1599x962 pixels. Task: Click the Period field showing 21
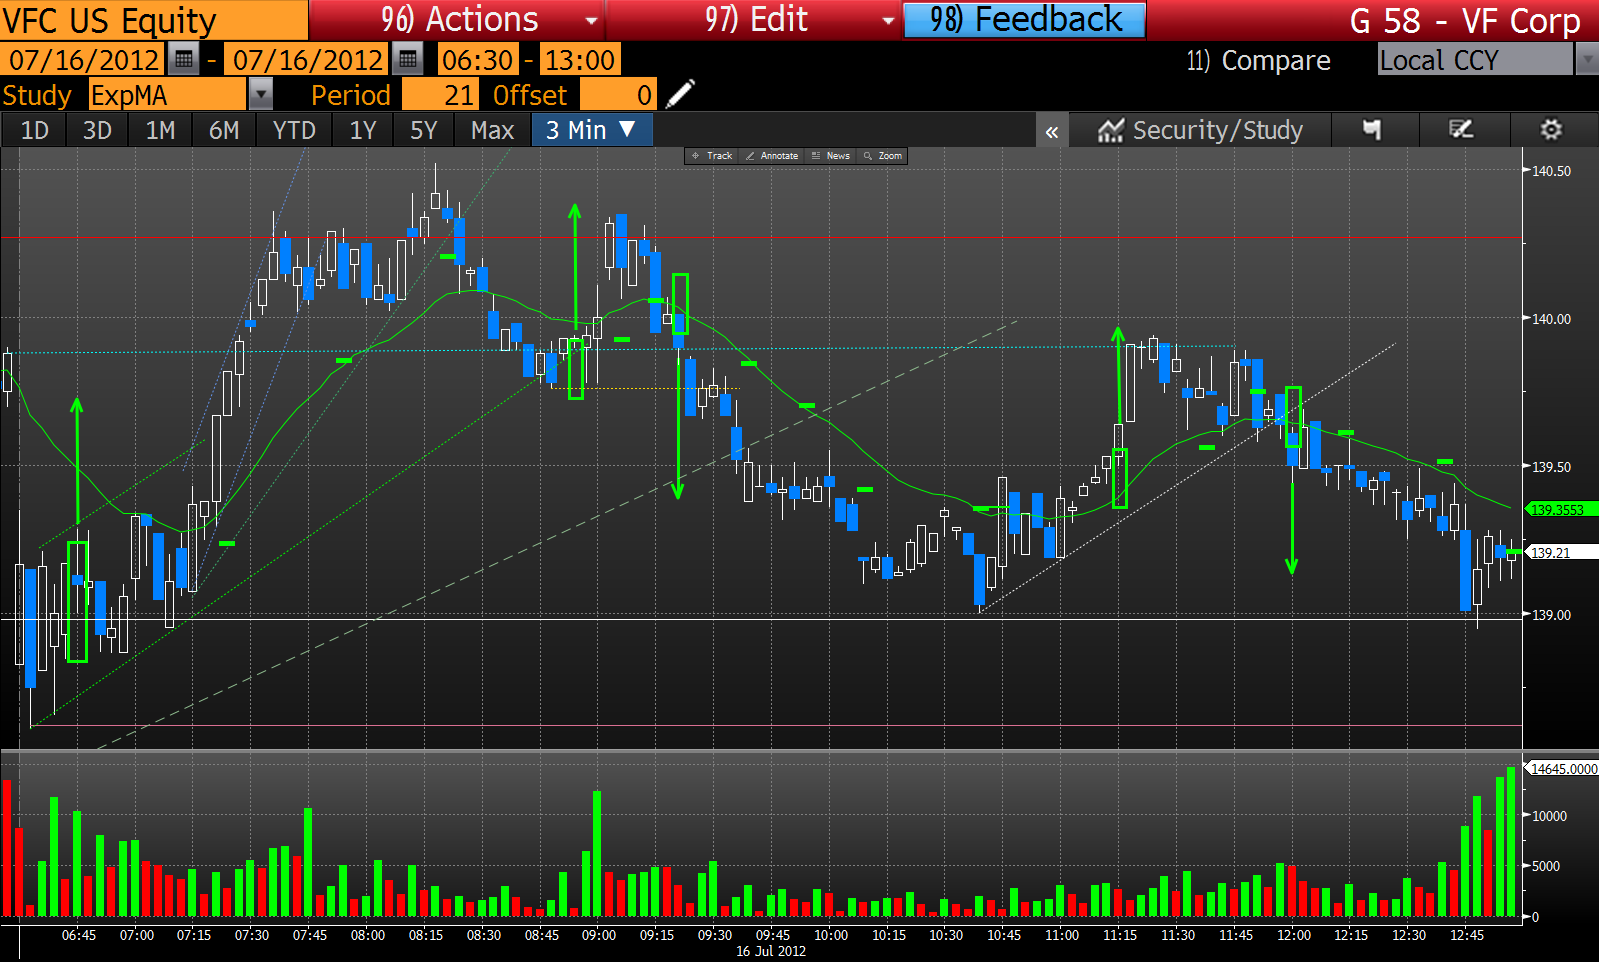(440, 95)
